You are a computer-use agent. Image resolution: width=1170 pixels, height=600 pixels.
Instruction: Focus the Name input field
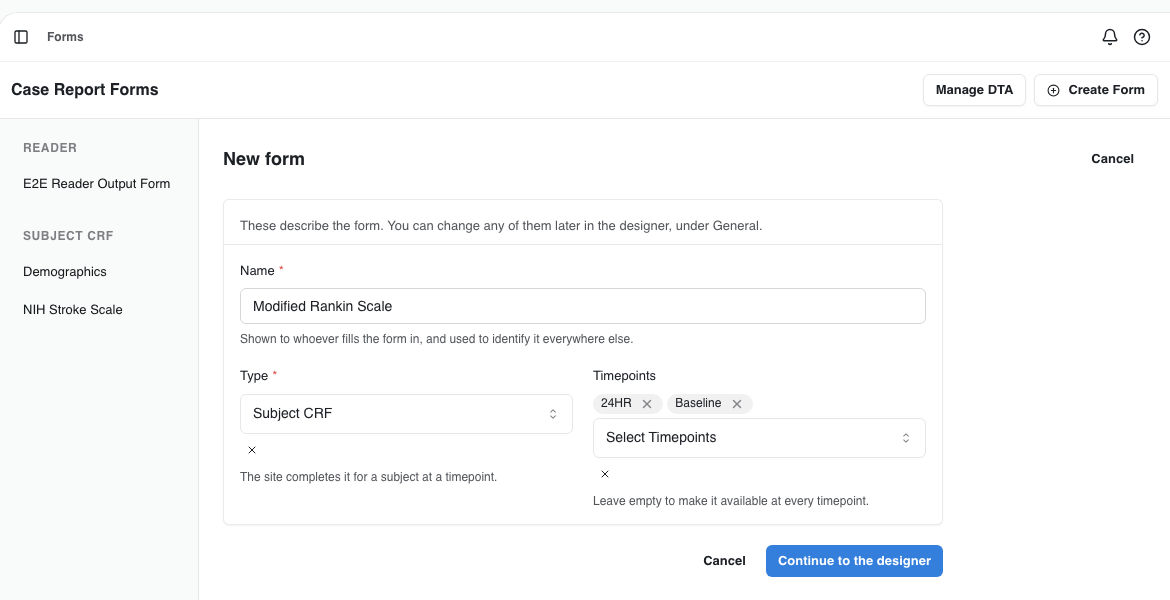coord(583,306)
